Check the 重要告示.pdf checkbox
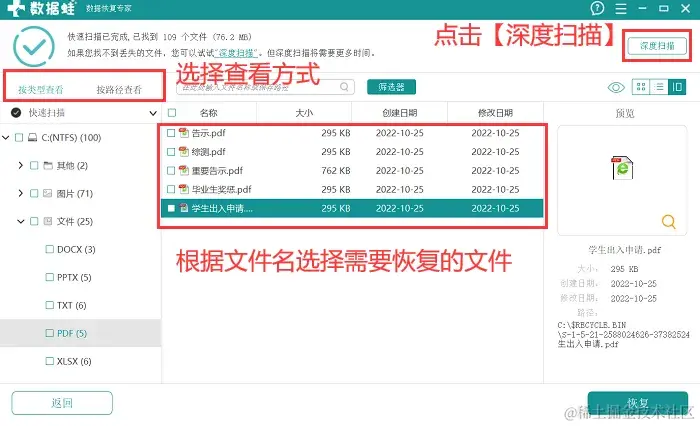 point(171,171)
